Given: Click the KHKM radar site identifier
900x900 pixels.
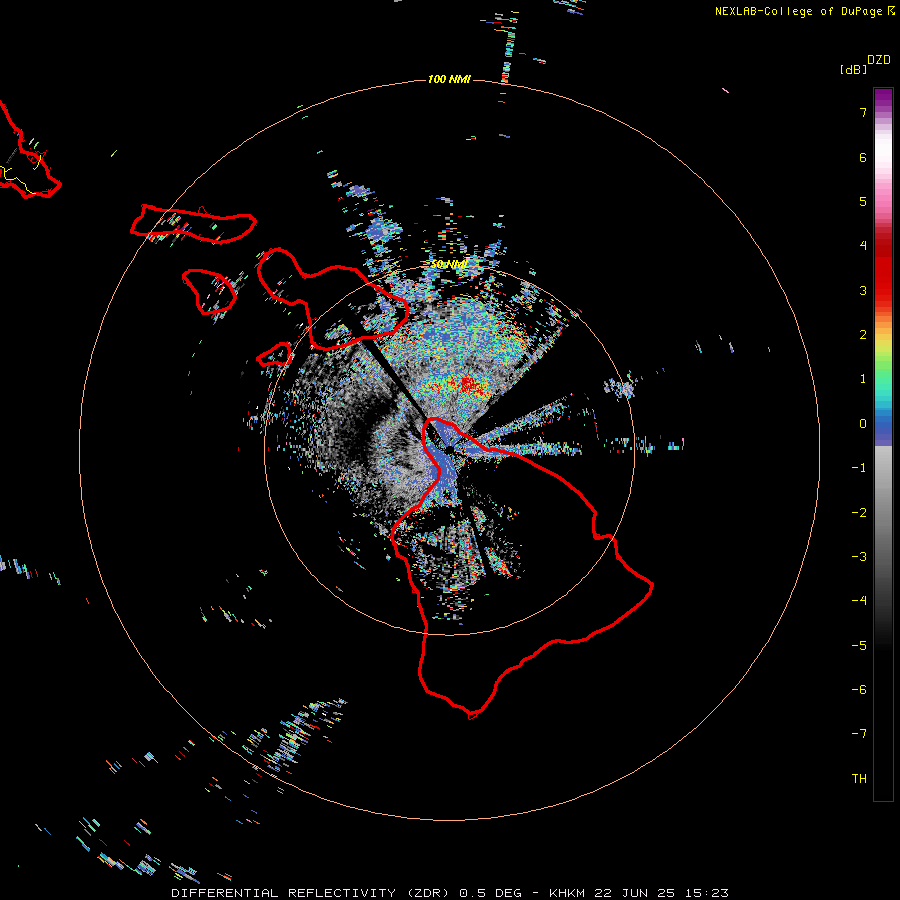Looking at the screenshot, I should (568, 893).
